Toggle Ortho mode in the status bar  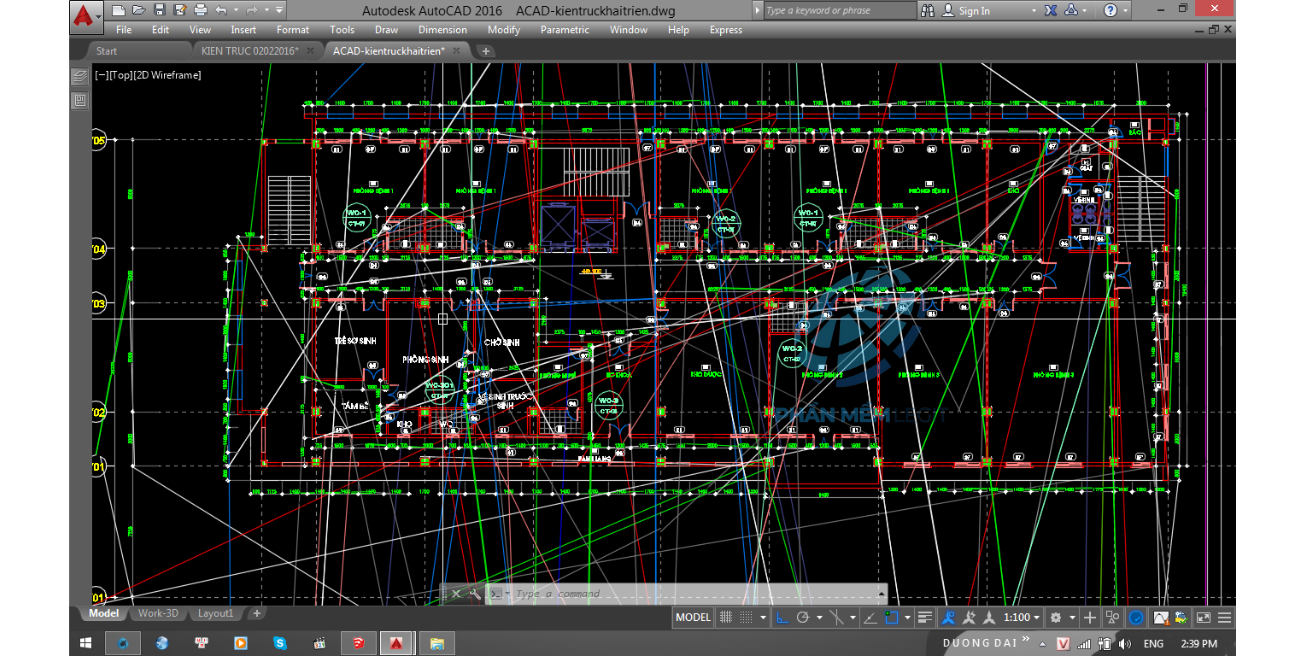[783, 618]
